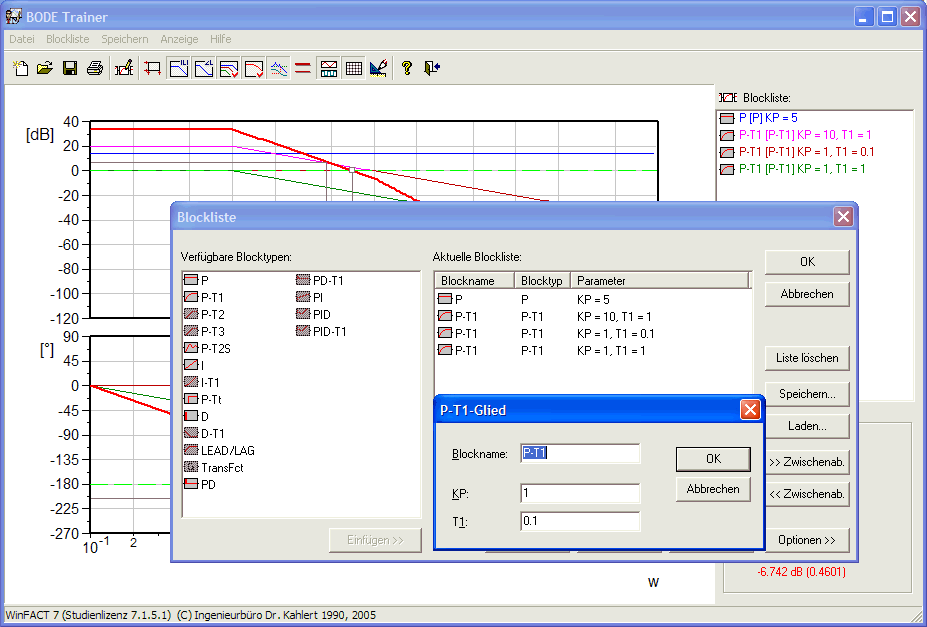927x627 pixels.
Task: Select the I-T1 block type
Action: tap(202, 382)
